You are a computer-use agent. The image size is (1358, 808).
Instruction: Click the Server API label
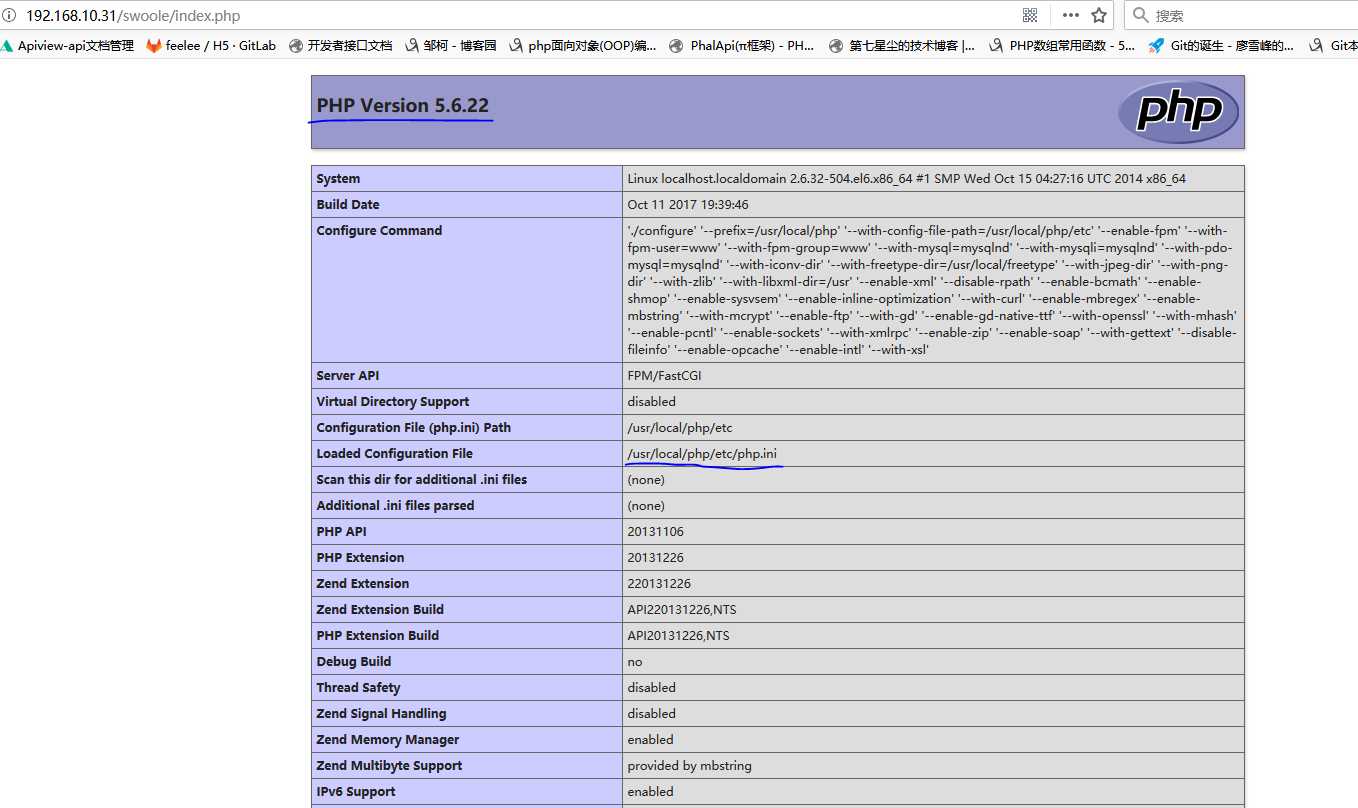click(348, 376)
